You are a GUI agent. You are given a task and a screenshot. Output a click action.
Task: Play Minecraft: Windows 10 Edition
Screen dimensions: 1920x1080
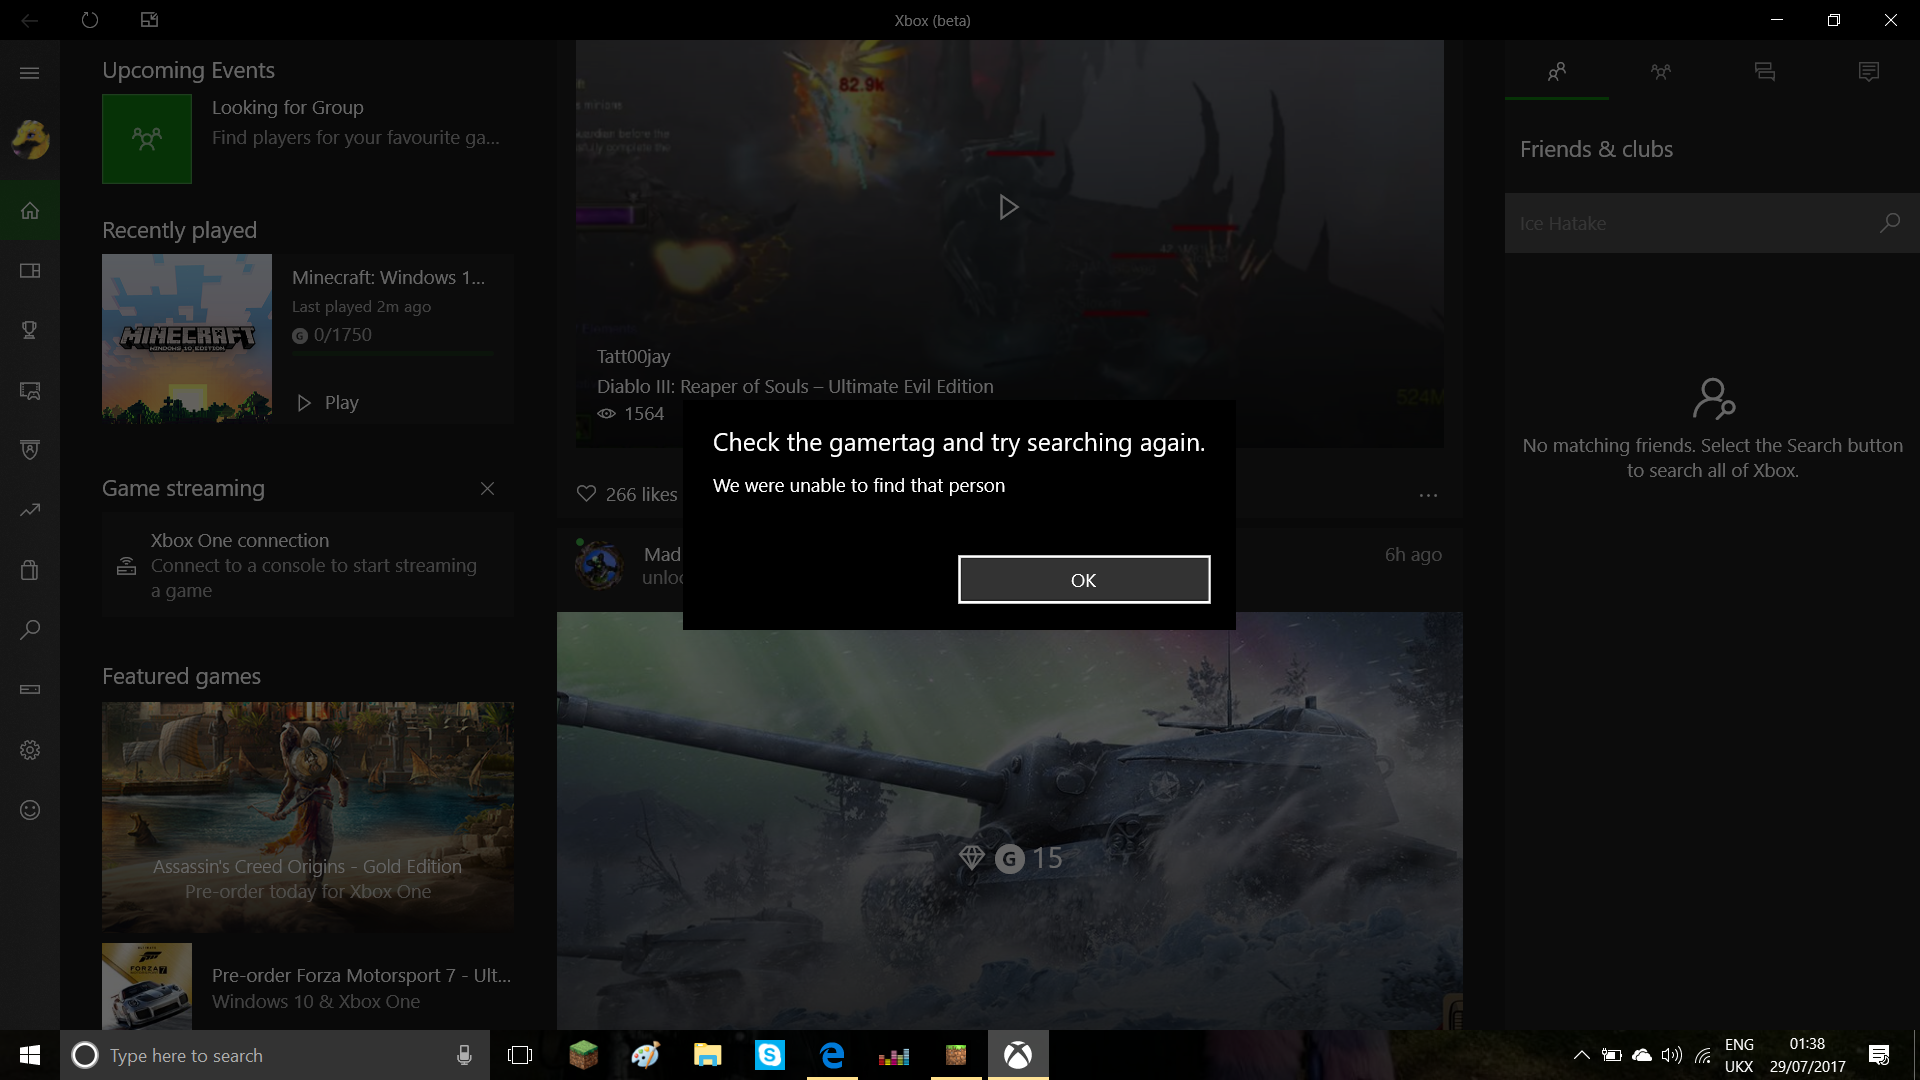point(328,403)
